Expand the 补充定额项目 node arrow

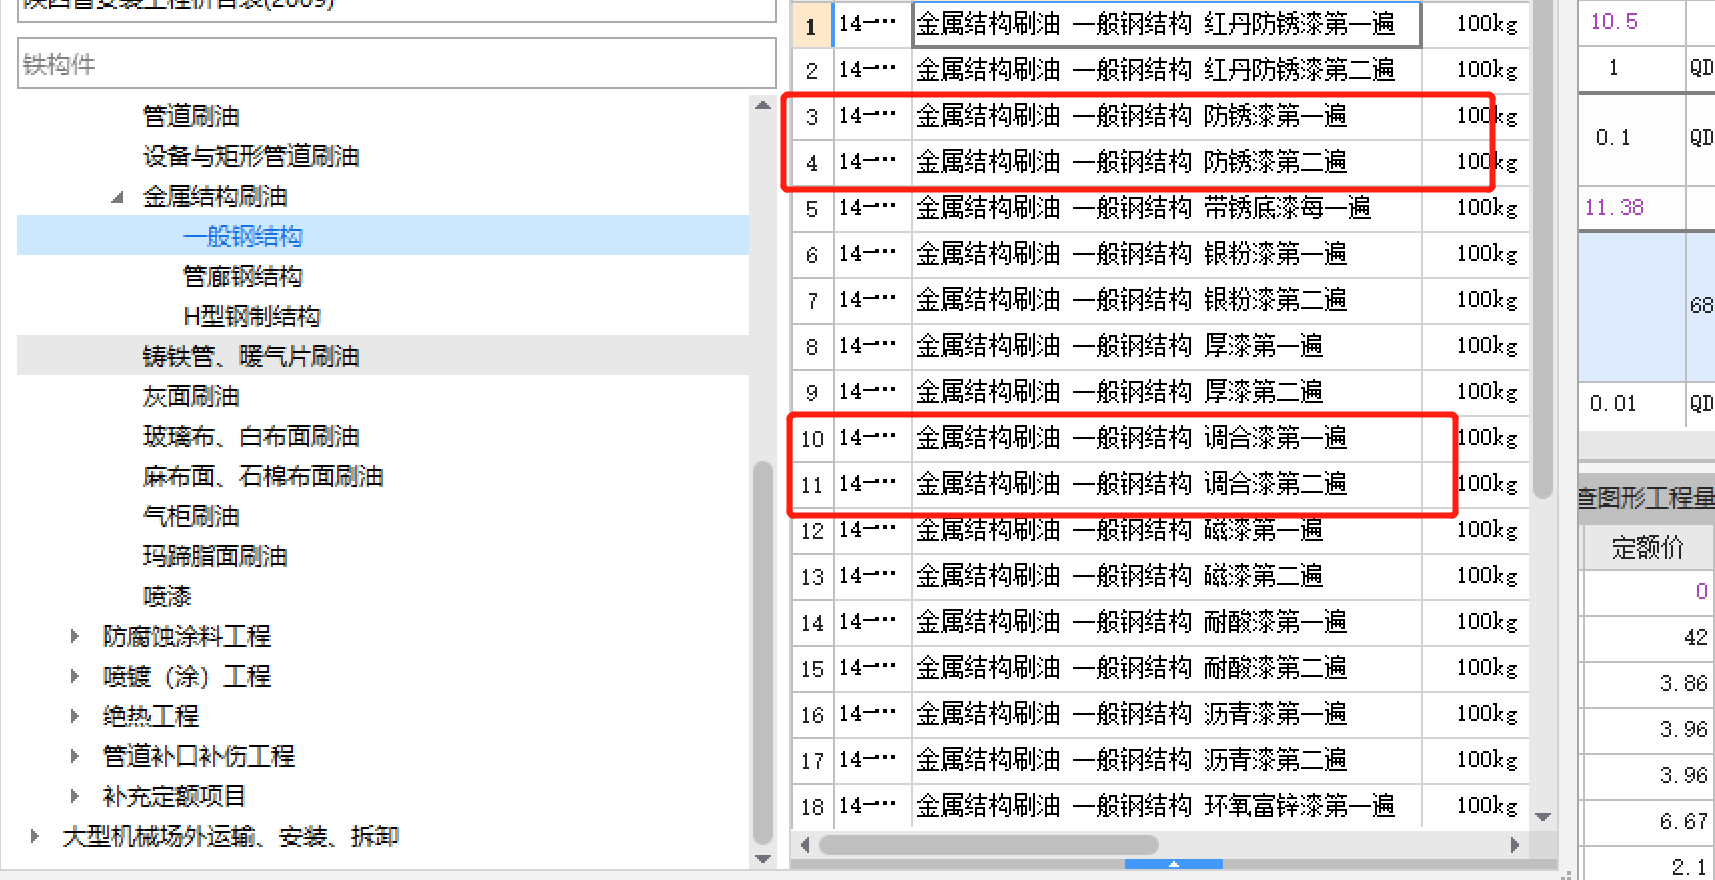click(74, 796)
